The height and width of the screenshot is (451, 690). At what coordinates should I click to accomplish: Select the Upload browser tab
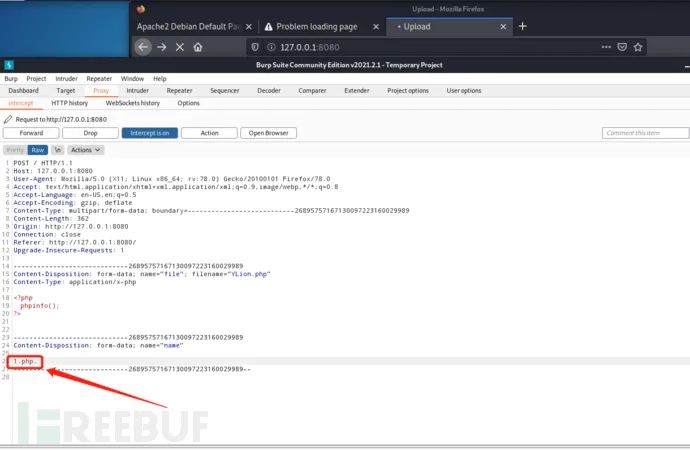tap(449, 27)
